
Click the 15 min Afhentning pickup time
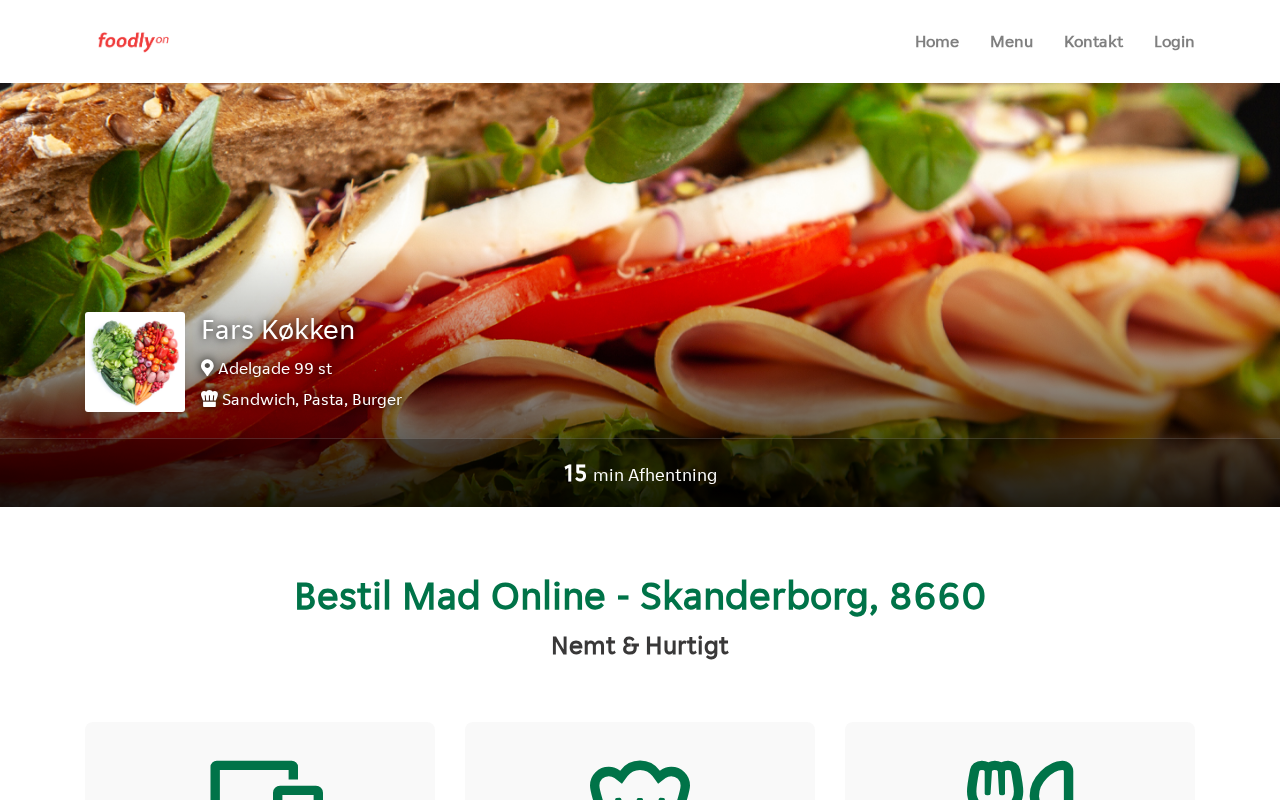(640, 474)
